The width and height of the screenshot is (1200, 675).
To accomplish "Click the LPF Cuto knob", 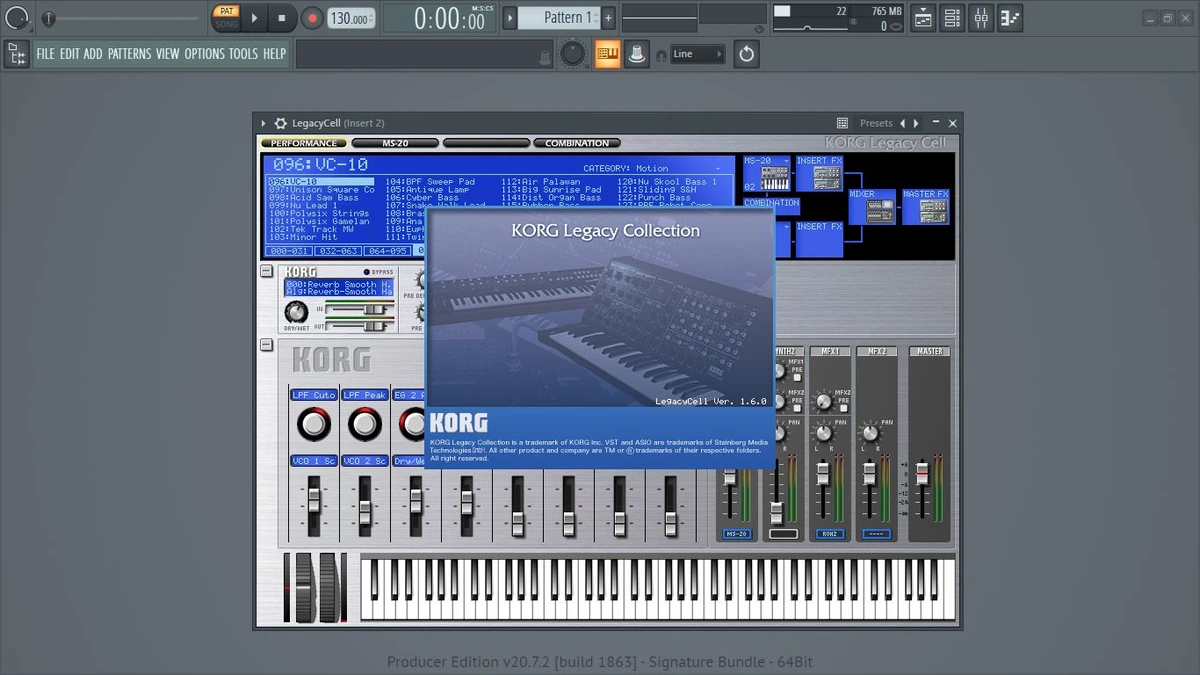I will coord(314,425).
